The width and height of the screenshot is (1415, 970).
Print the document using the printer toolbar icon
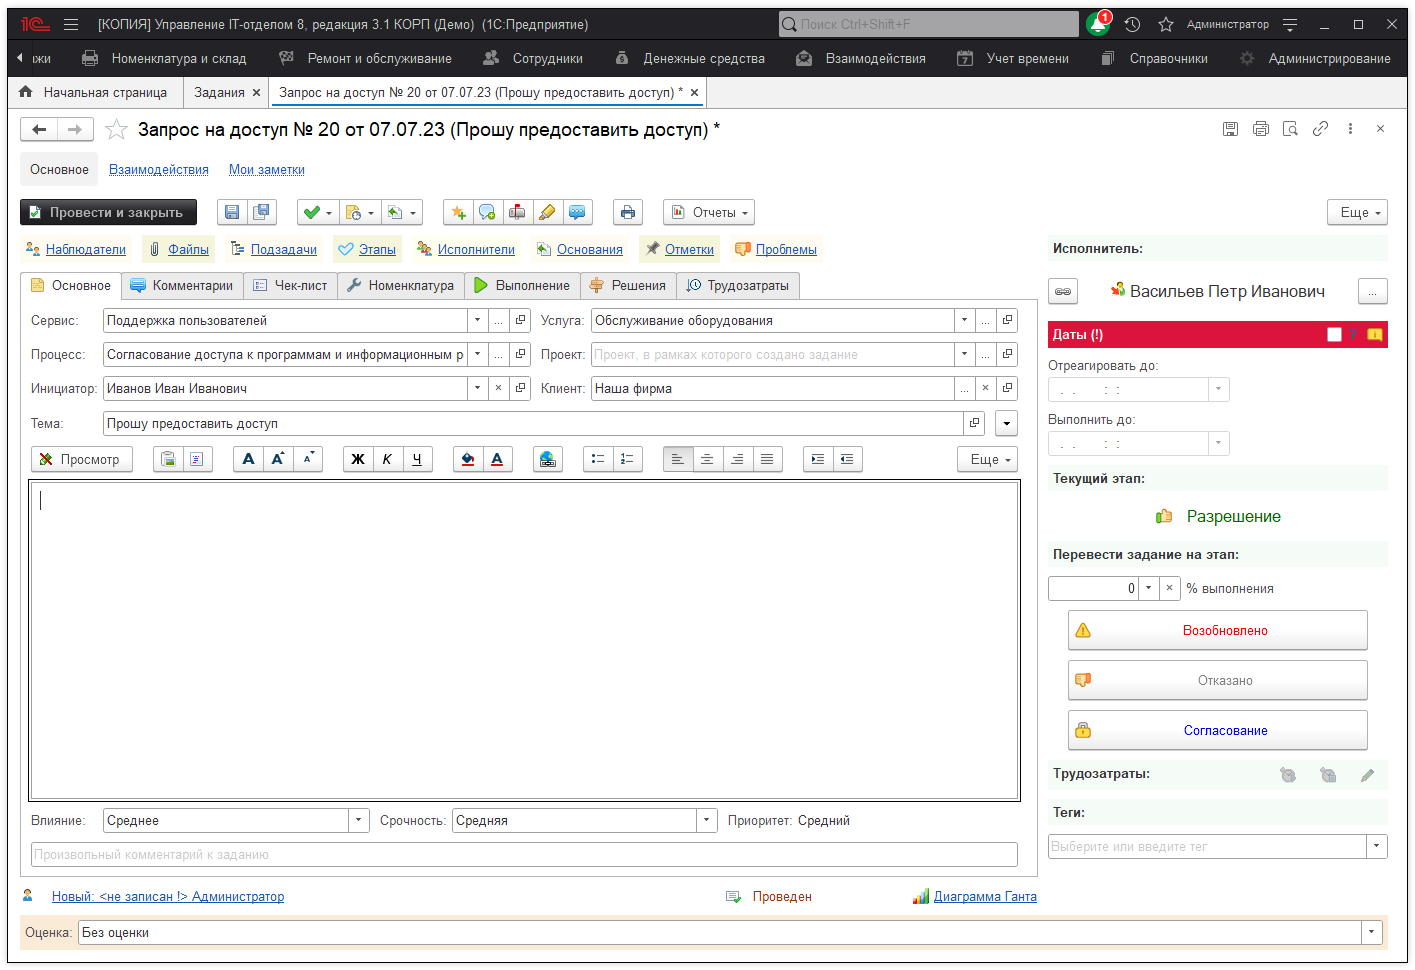click(627, 212)
